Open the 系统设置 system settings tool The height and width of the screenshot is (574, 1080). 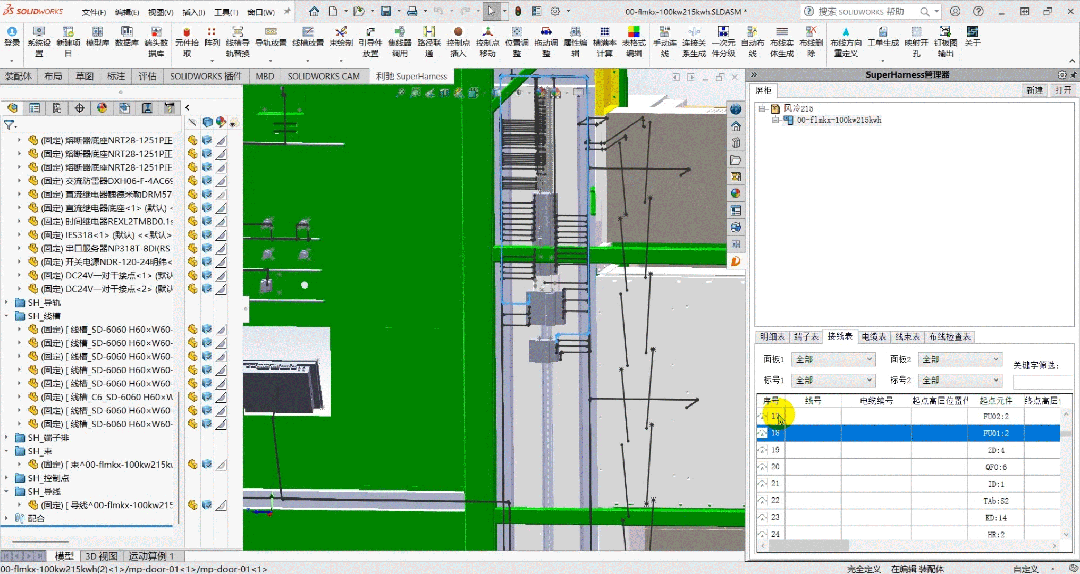39,42
